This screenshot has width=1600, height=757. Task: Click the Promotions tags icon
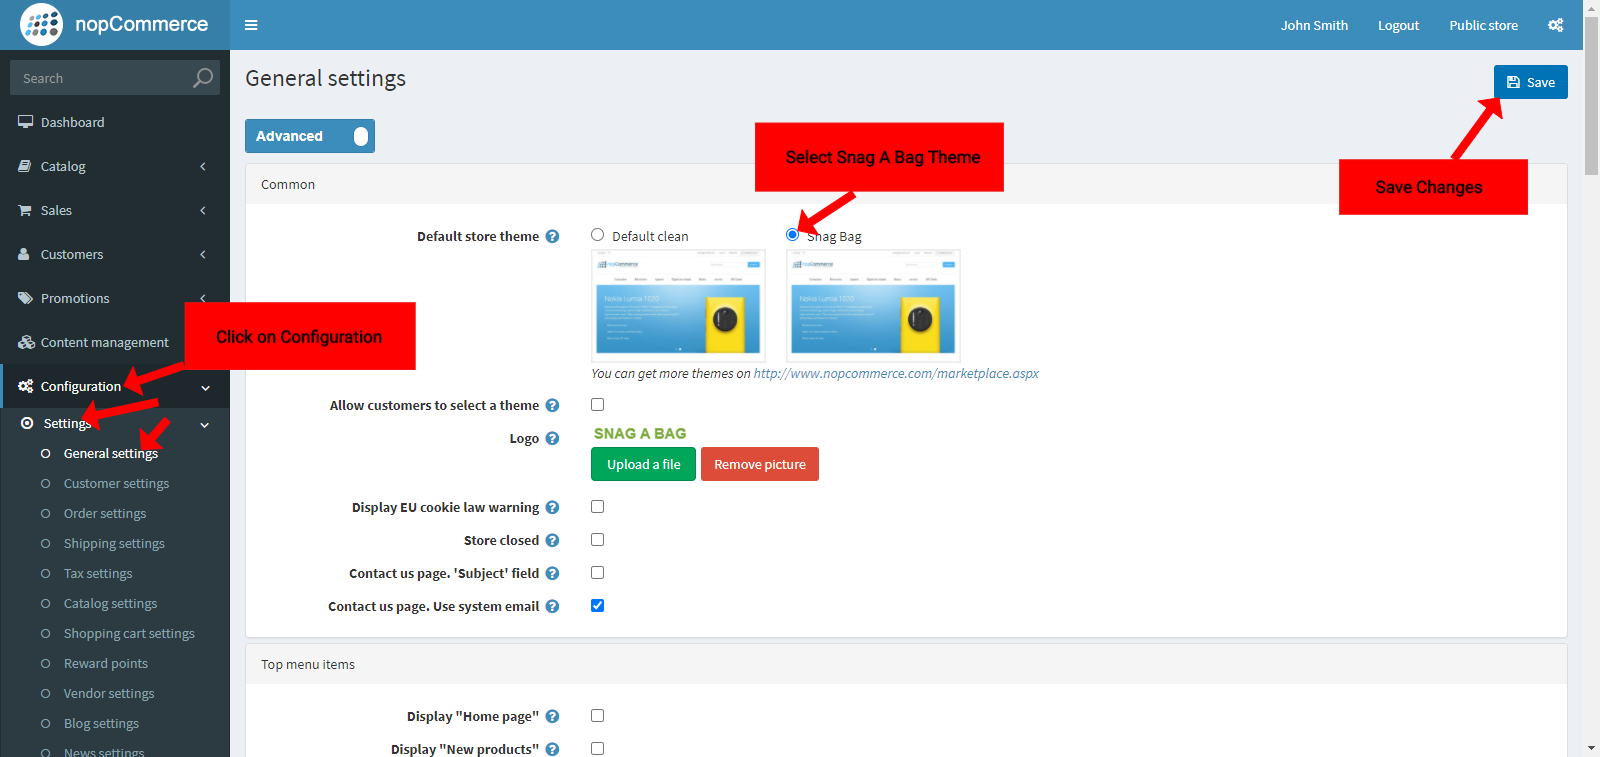(25, 298)
